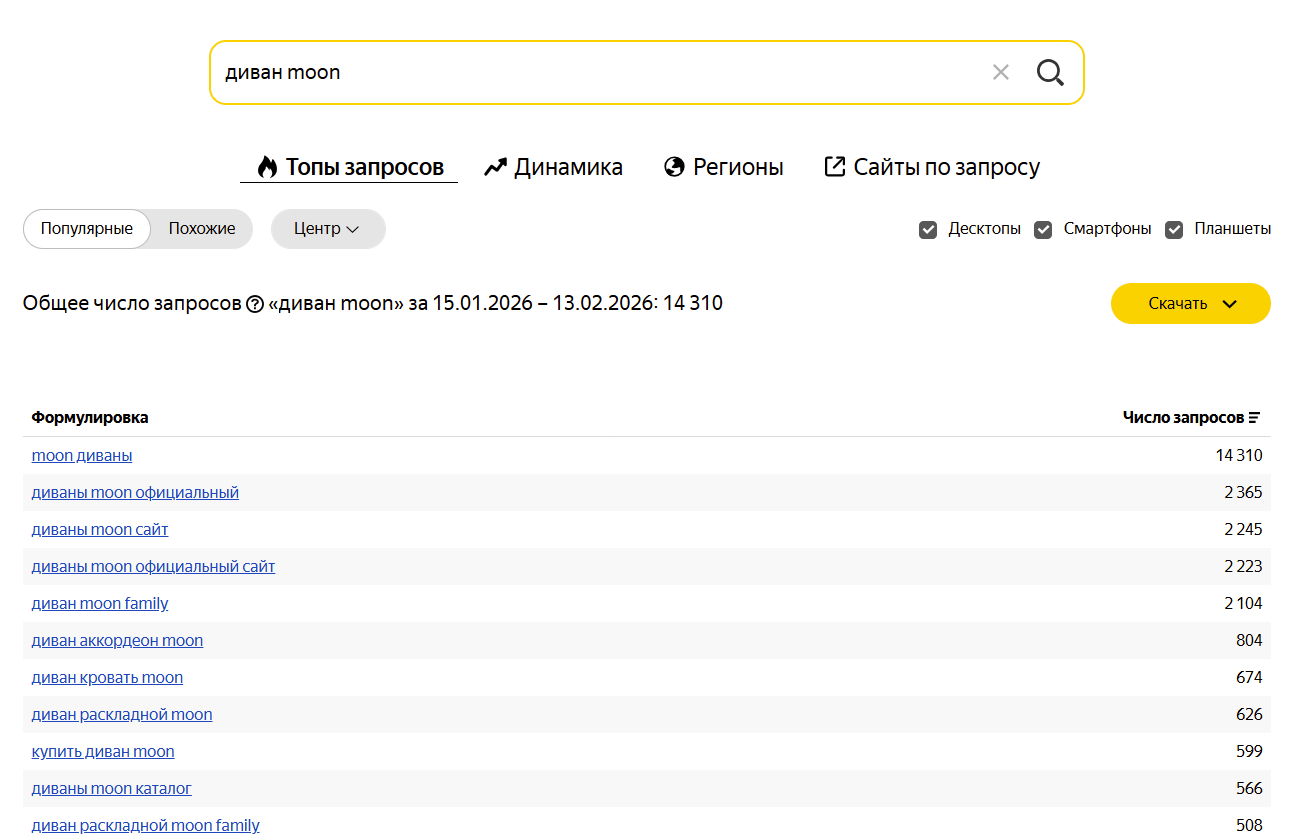Image resolution: width=1295 pixels, height=840 pixels.
Task: Click the question mark help icon
Action: [x=255, y=304]
